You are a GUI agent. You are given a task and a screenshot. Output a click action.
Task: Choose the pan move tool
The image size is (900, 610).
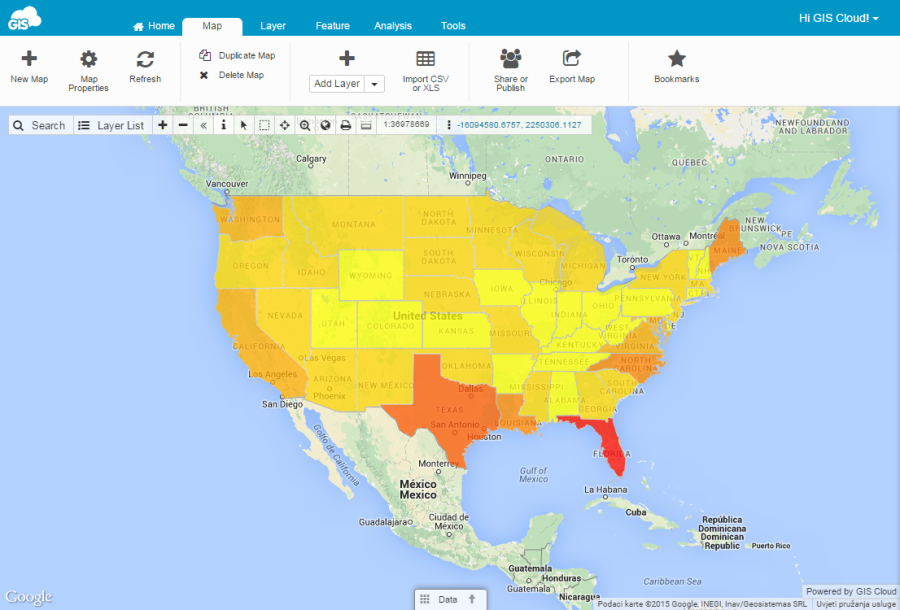tap(285, 125)
